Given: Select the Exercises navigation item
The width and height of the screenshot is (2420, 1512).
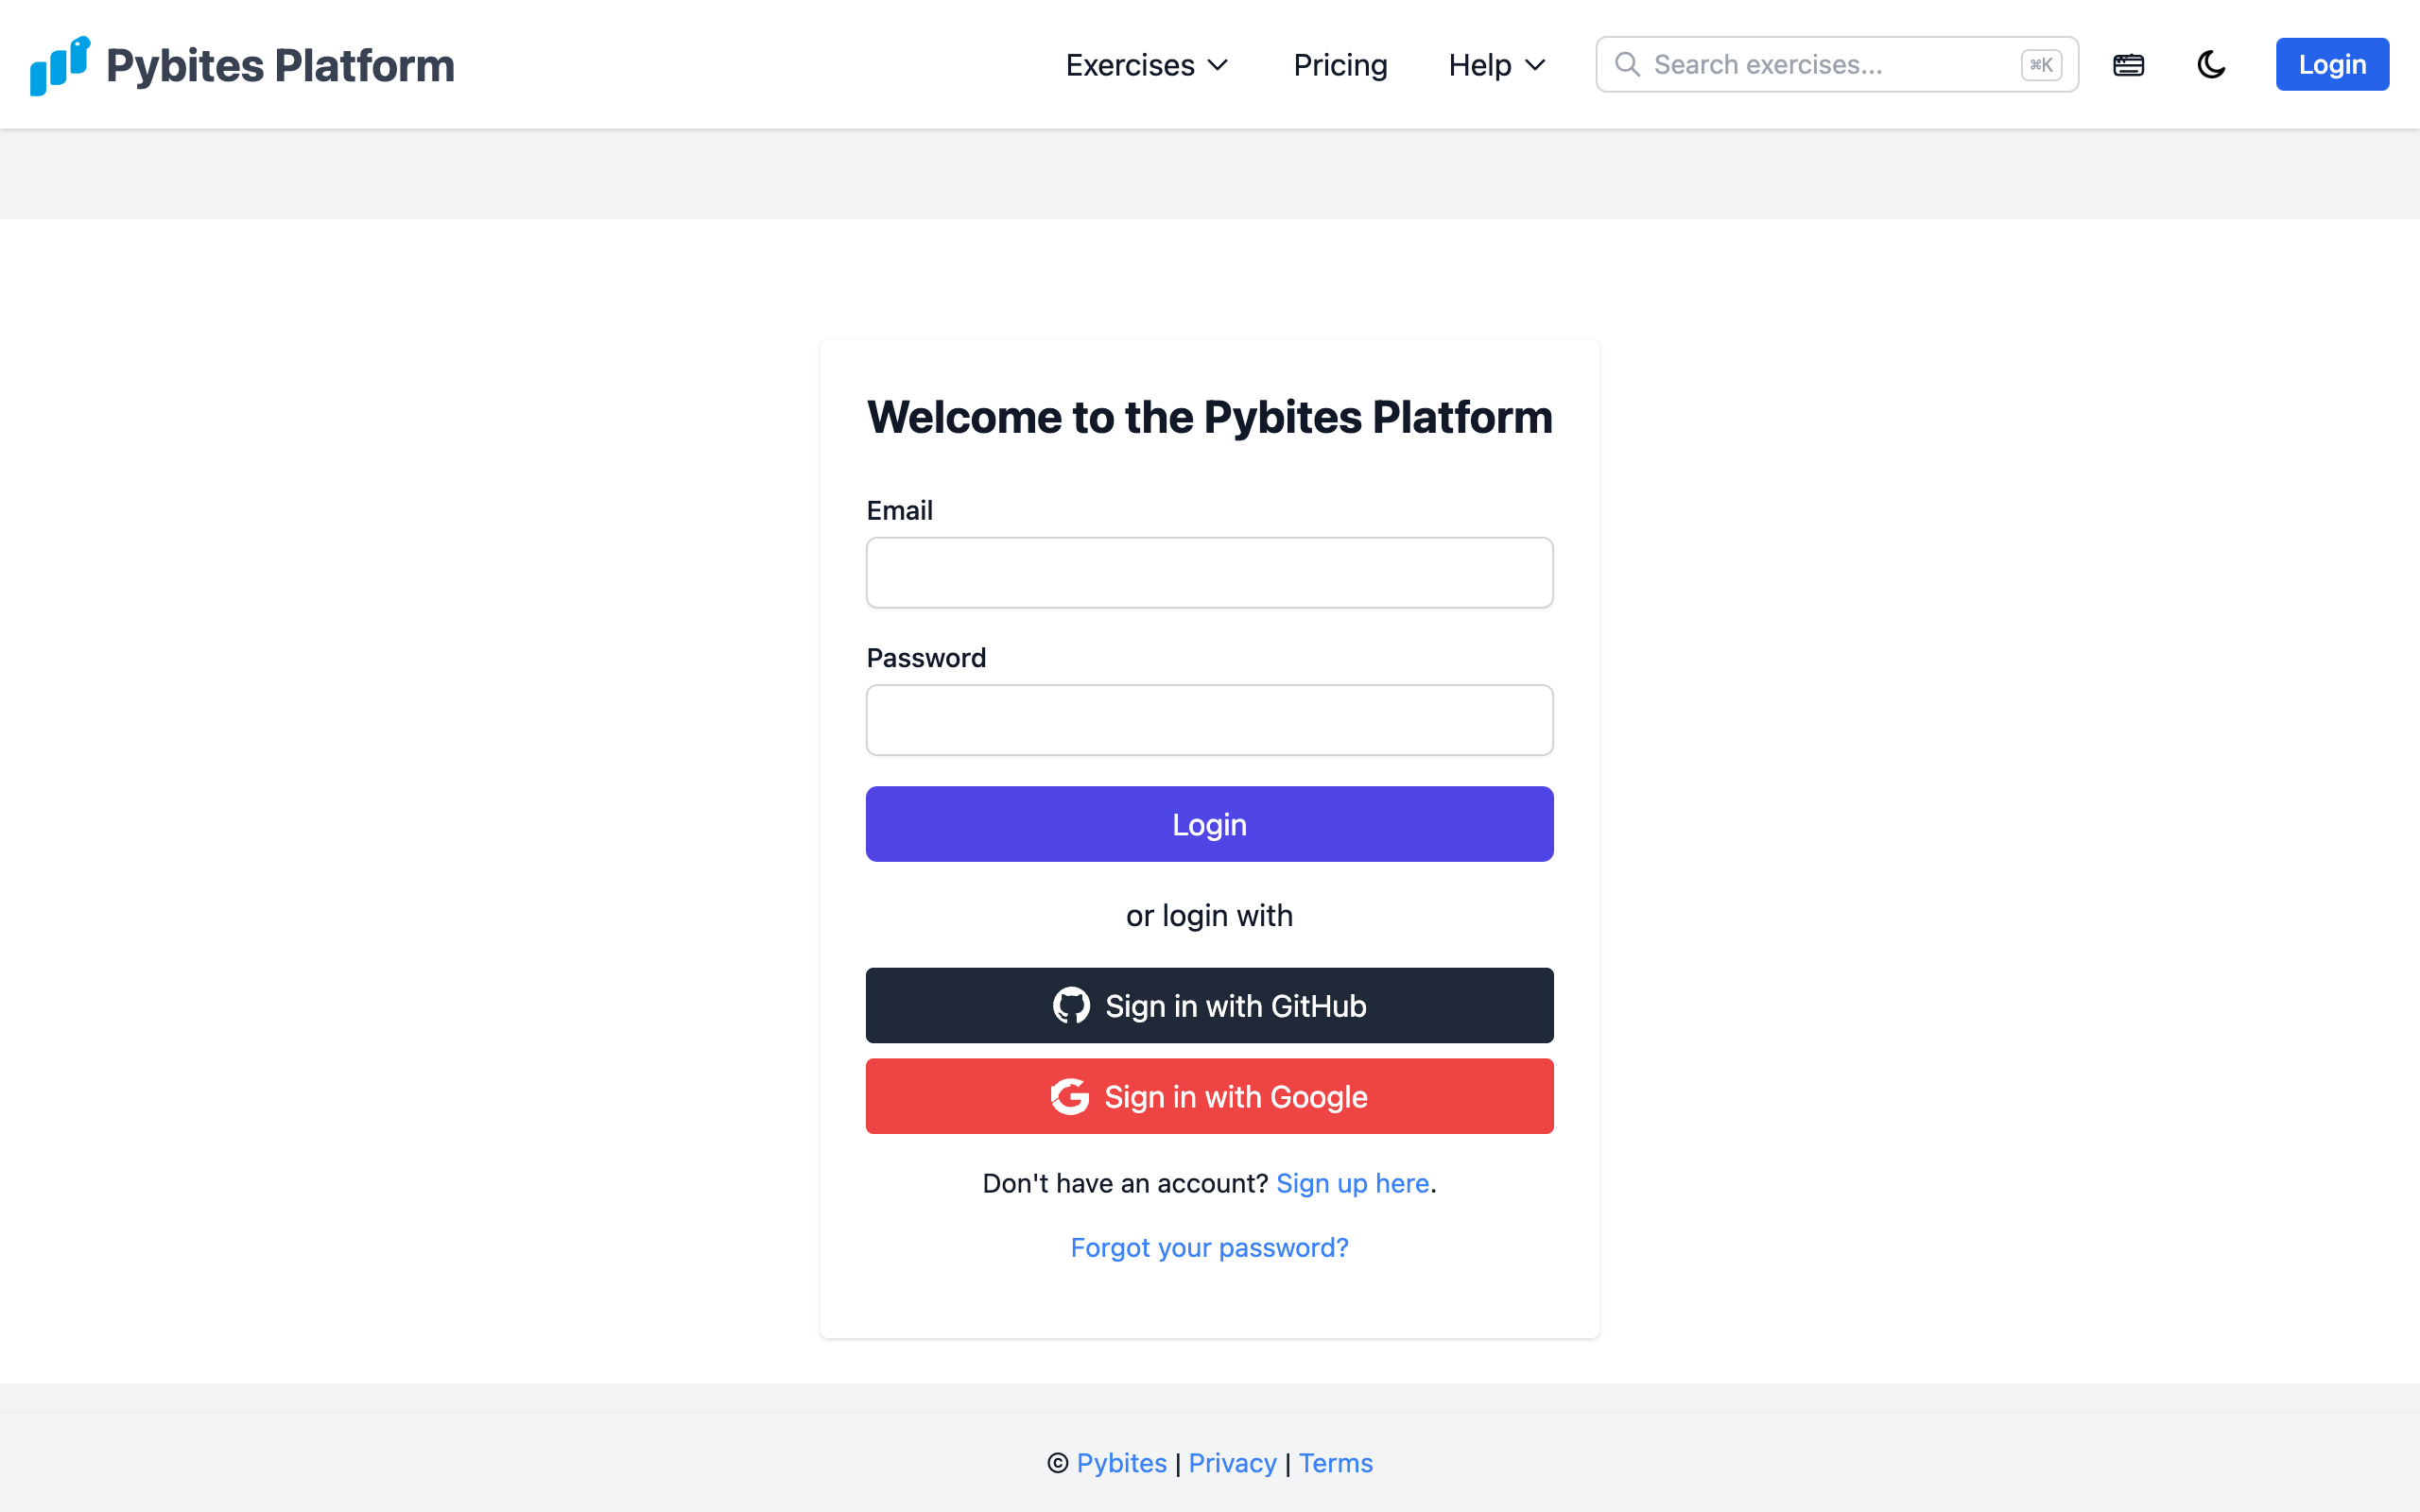Looking at the screenshot, I should coord(1130,64).
